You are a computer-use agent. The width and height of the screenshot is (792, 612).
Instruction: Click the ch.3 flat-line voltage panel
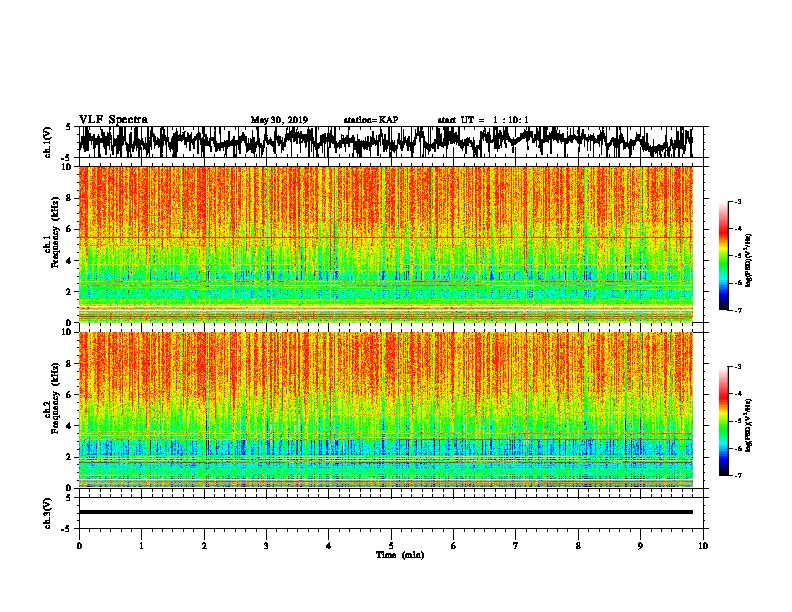coord(393,513)
